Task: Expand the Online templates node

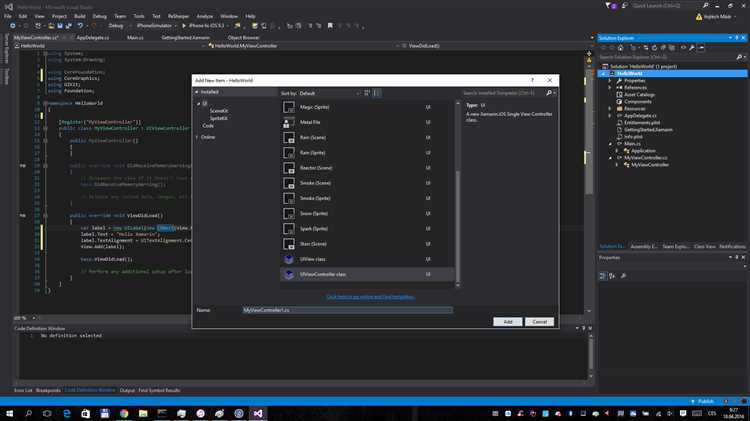Action: [198, 137]
